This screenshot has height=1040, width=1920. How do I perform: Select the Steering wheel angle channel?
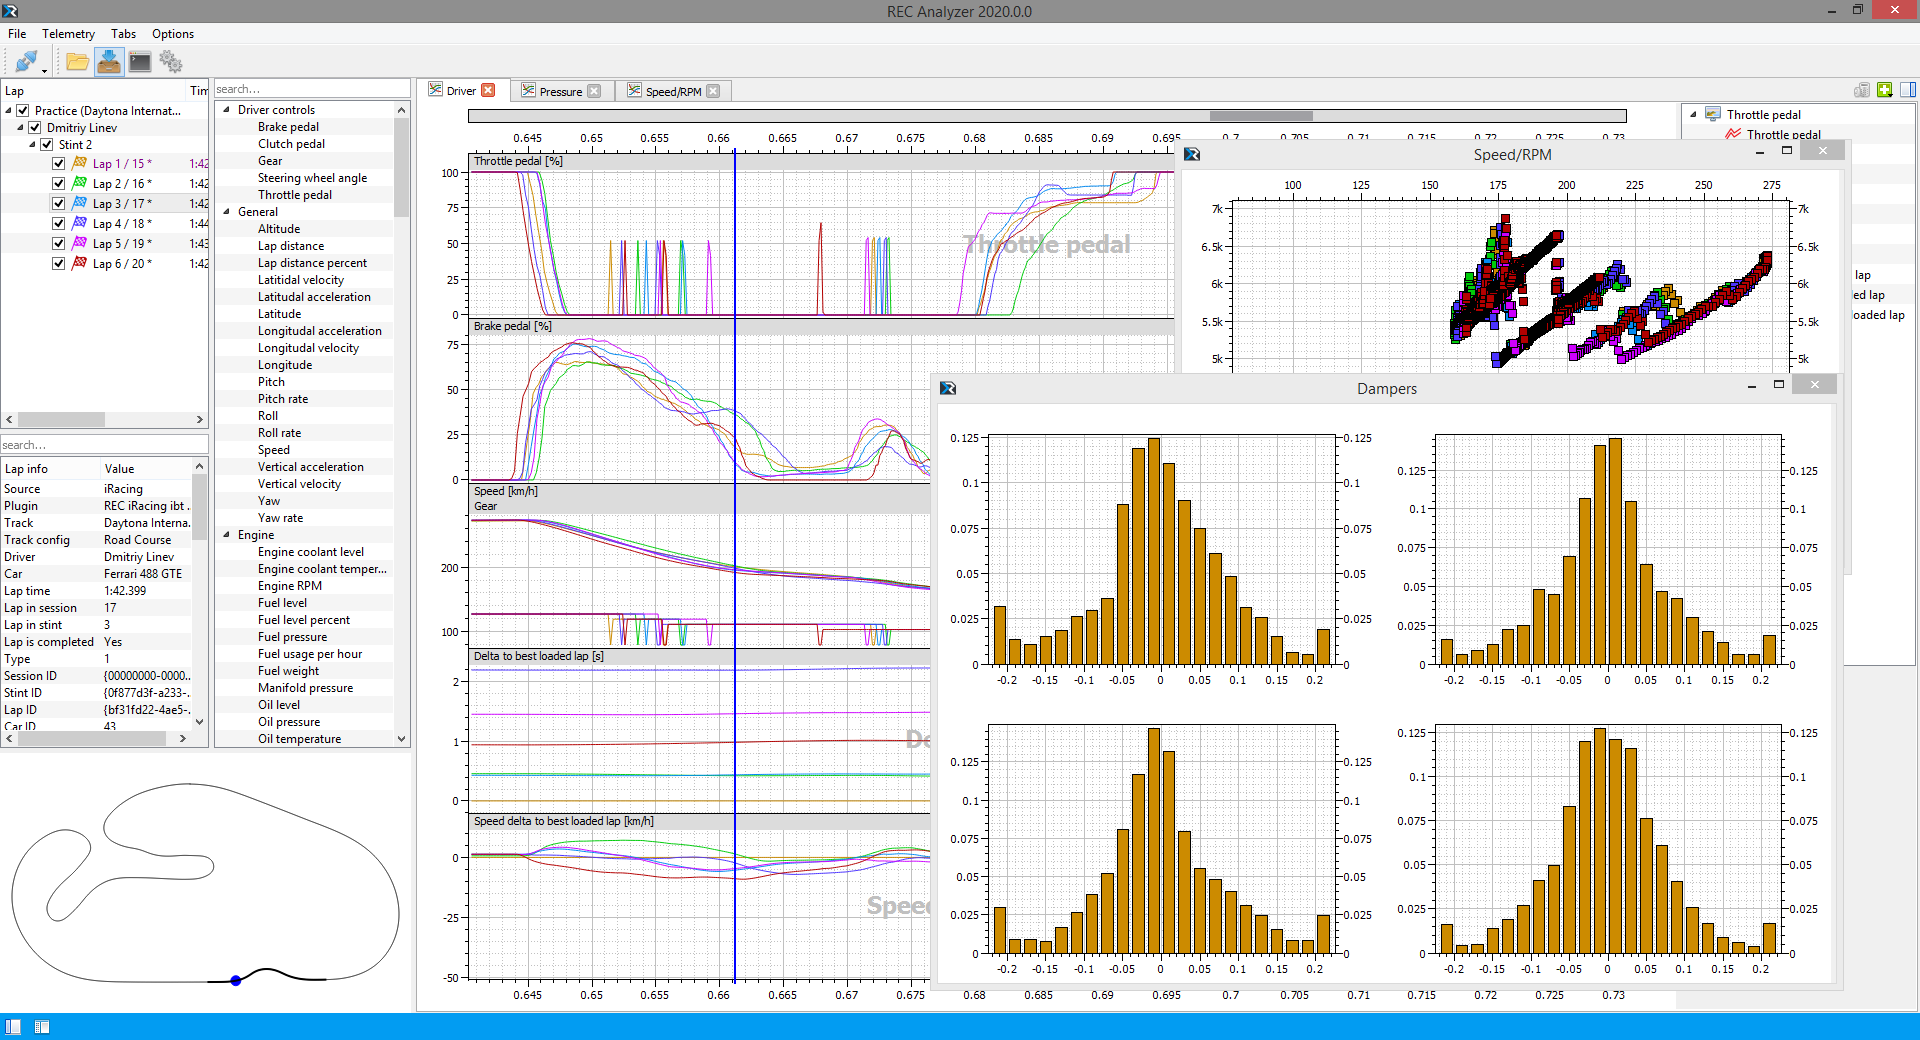tap(312, 178)
